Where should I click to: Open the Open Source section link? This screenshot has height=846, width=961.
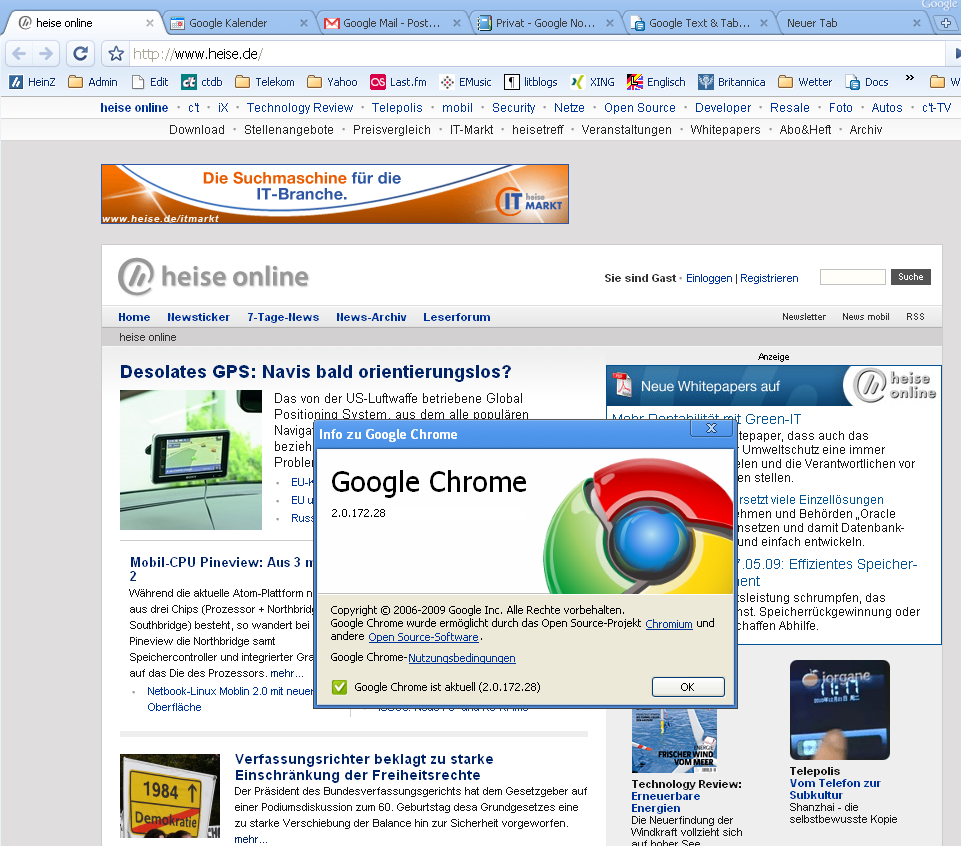[x=640, y=108]
